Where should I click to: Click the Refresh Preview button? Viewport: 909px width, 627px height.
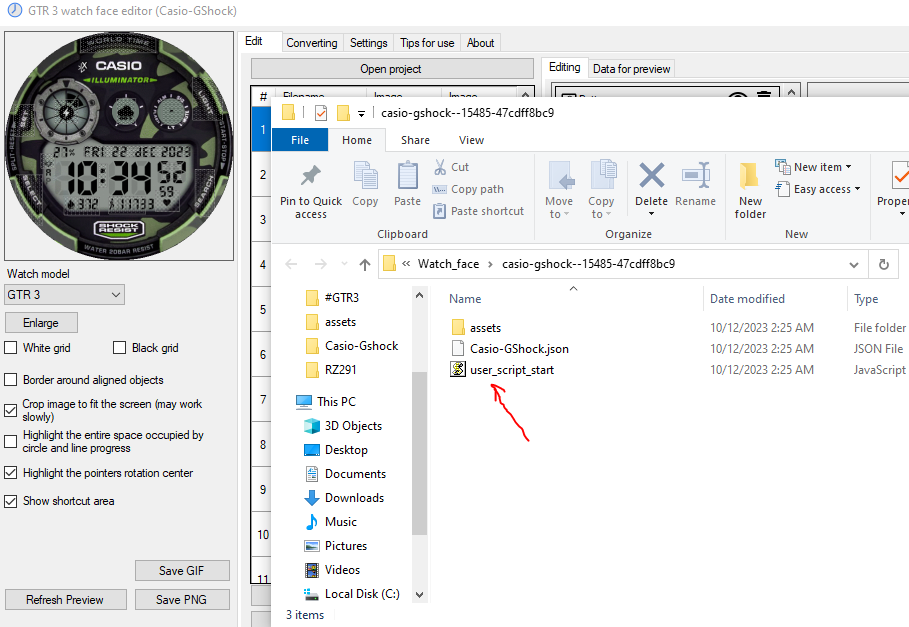66,600
